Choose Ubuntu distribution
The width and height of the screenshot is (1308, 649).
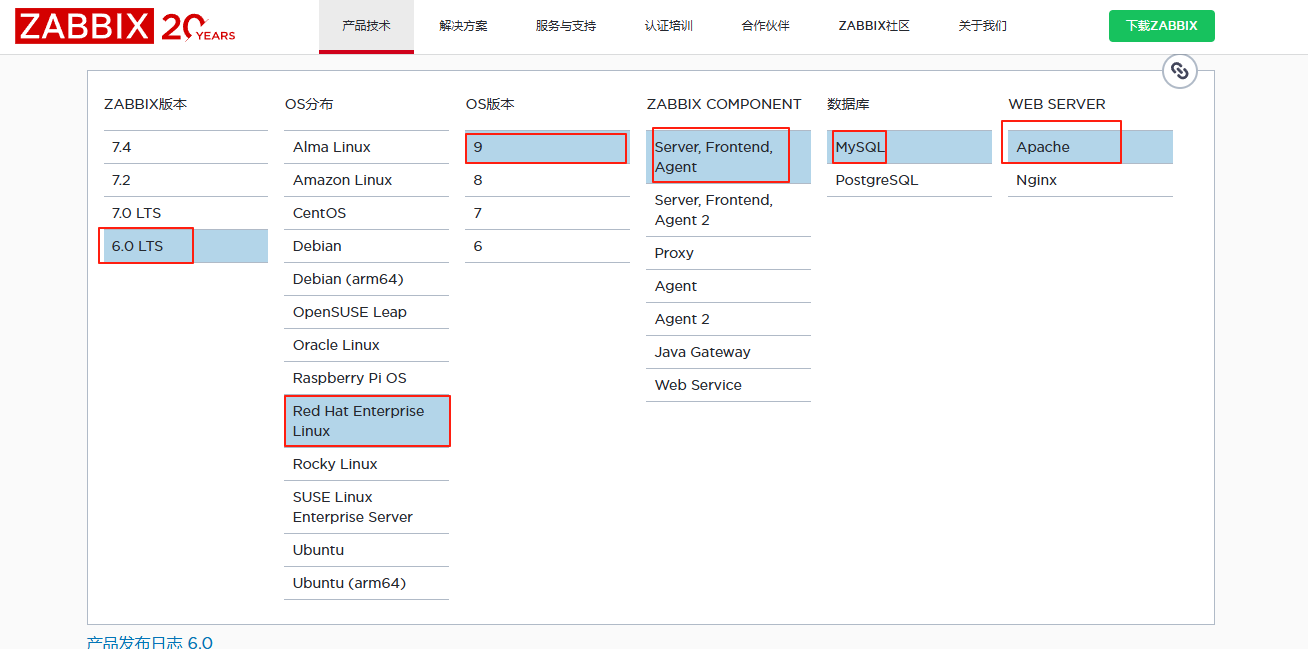[367, 550]
